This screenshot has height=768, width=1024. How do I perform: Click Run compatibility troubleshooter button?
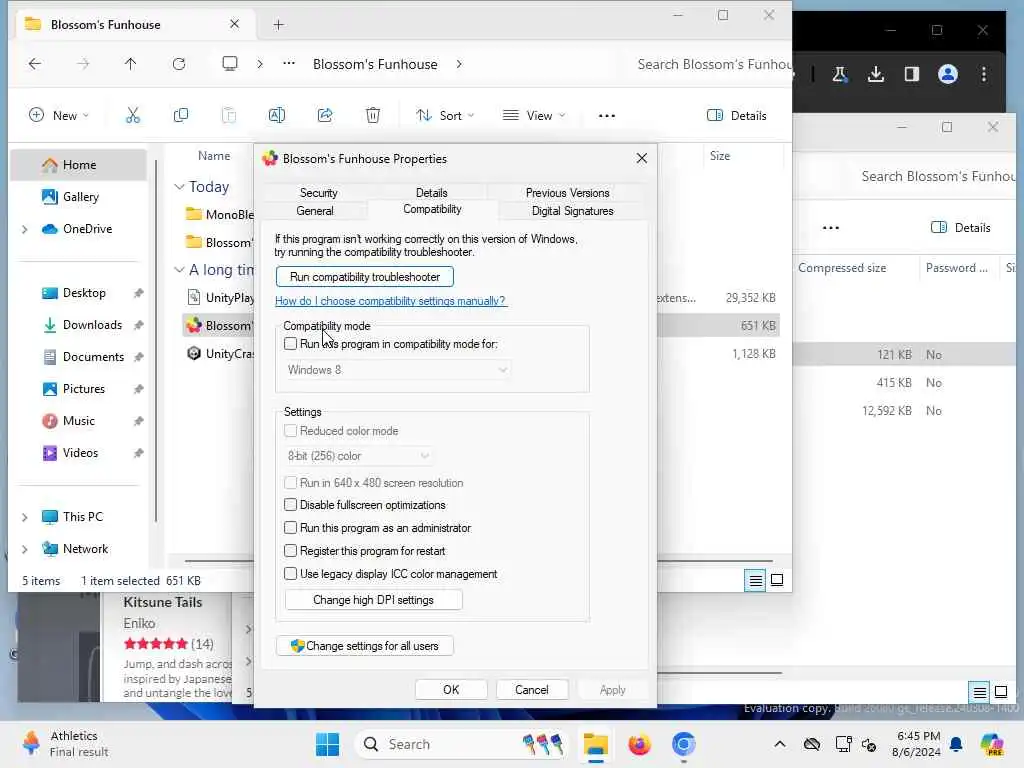pos(364,277)
